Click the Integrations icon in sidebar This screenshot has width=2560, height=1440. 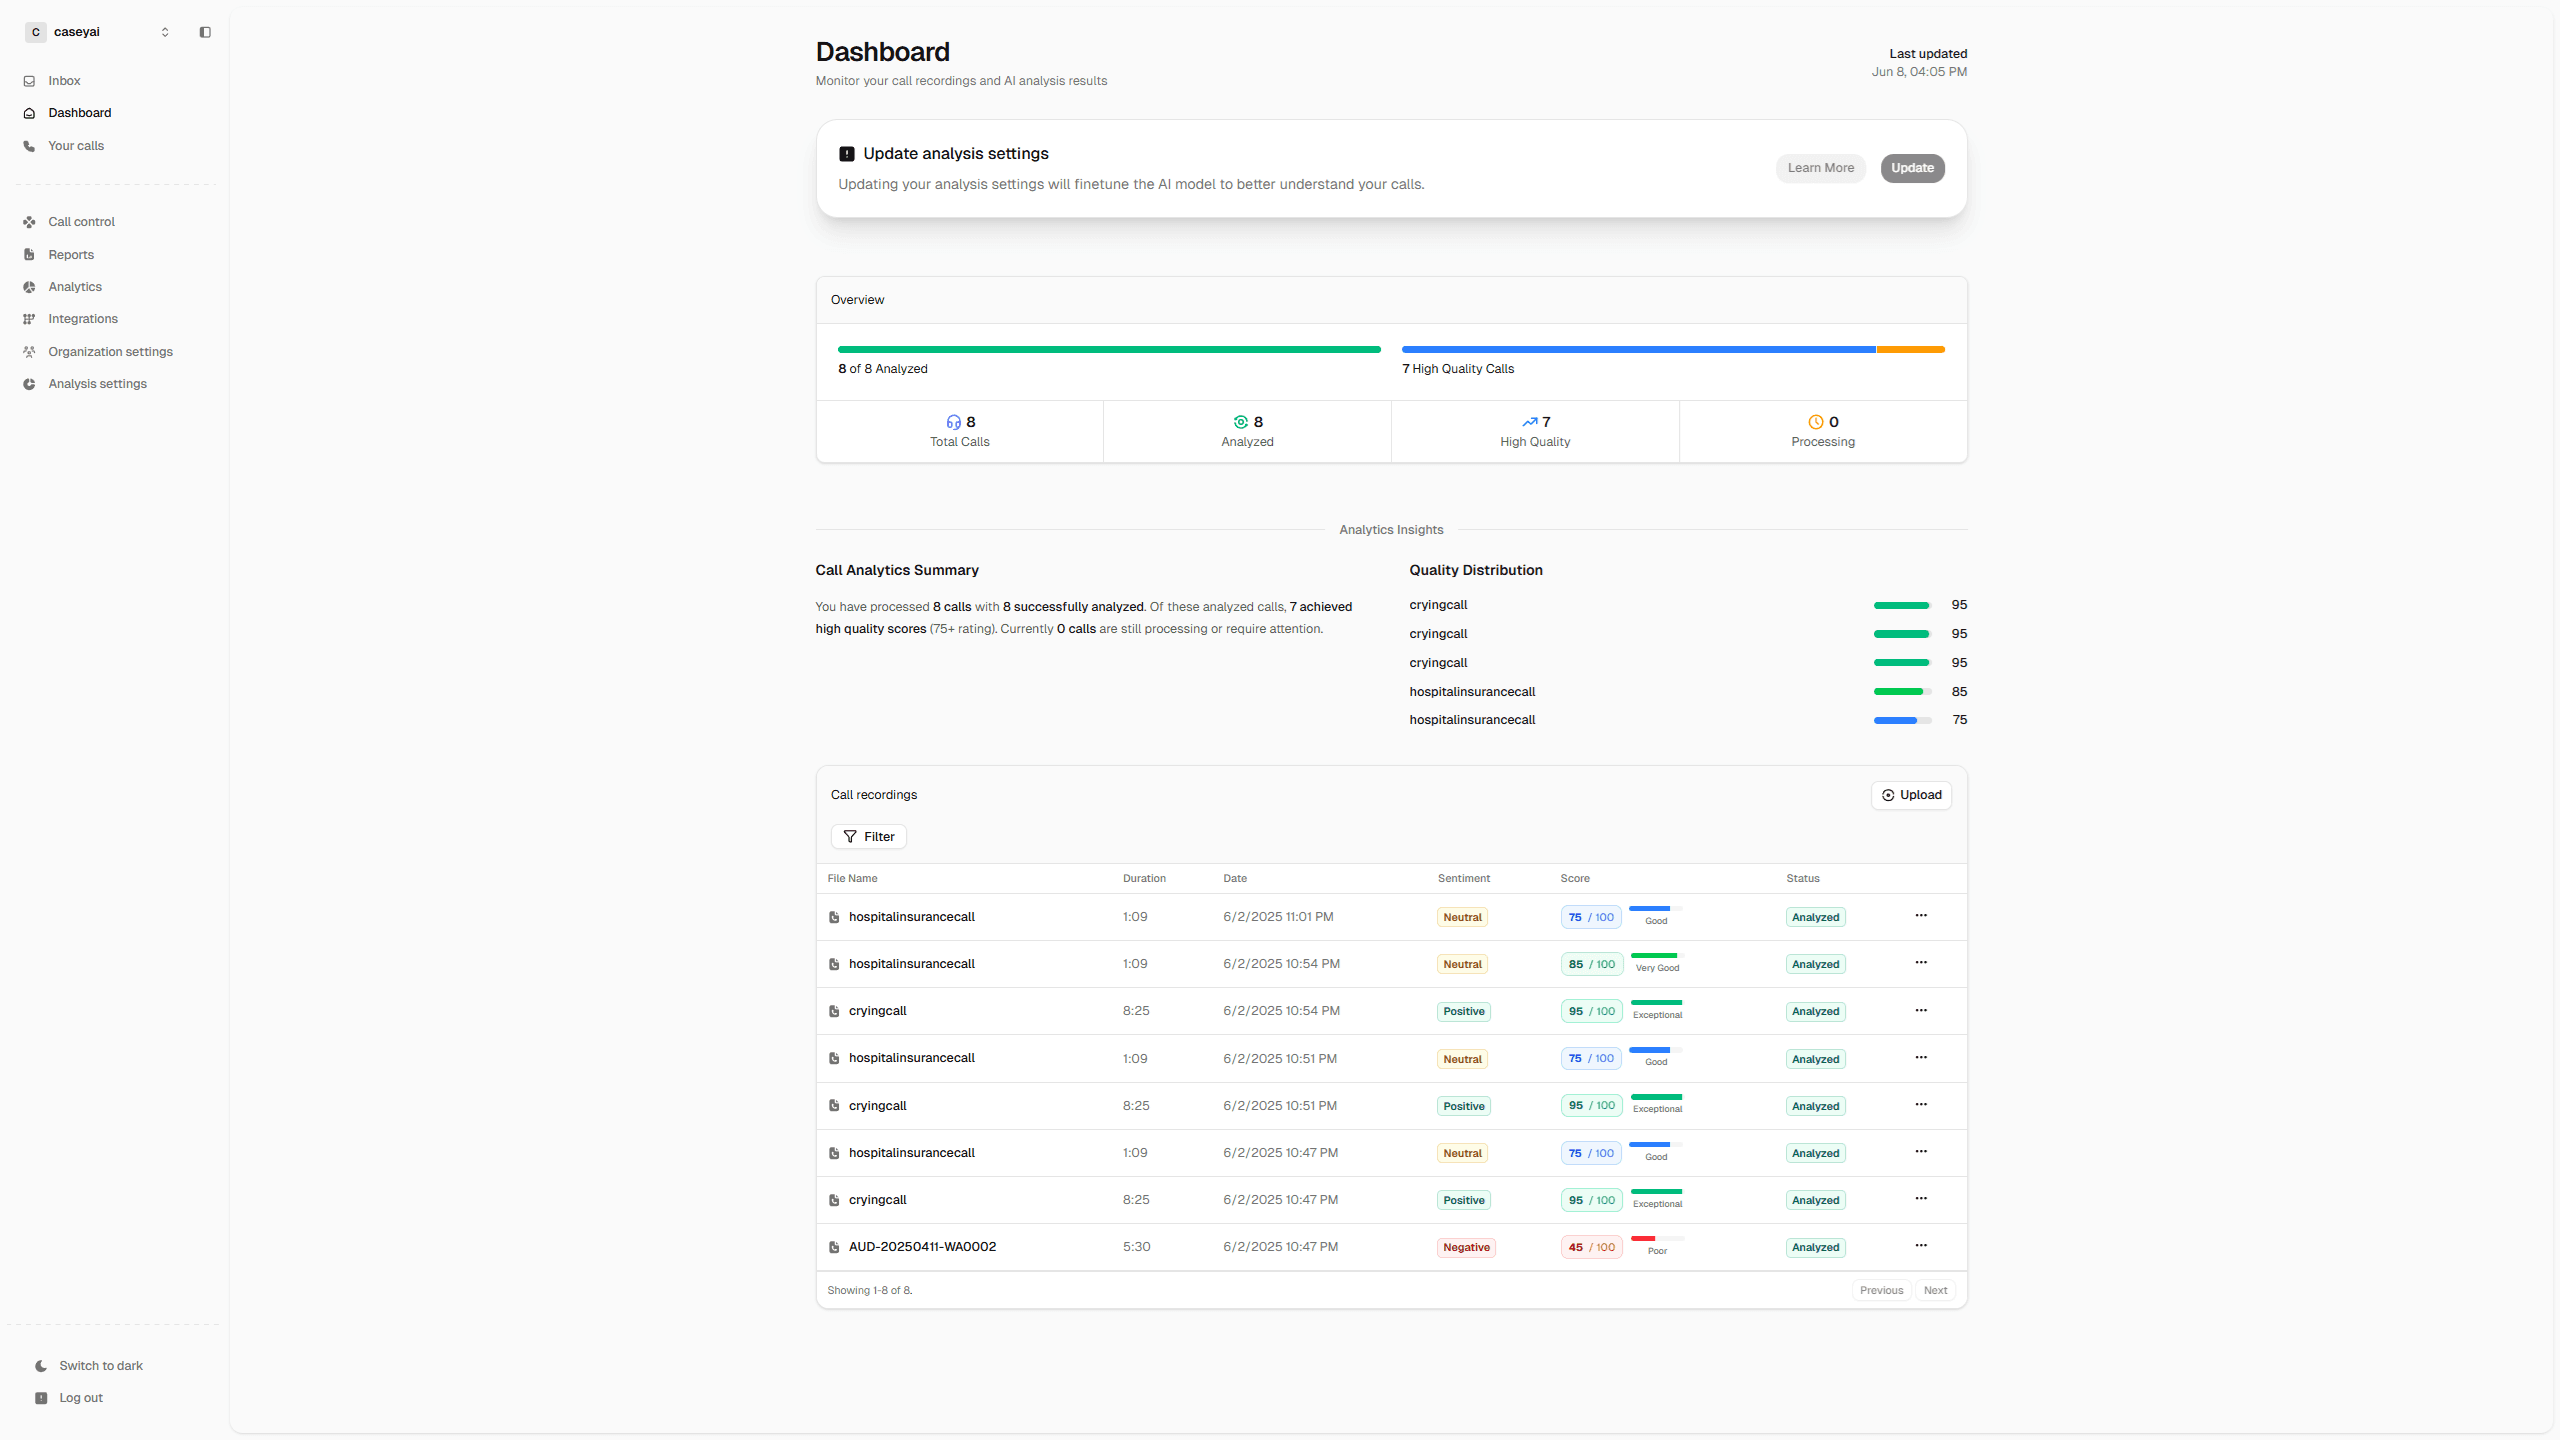29,319
